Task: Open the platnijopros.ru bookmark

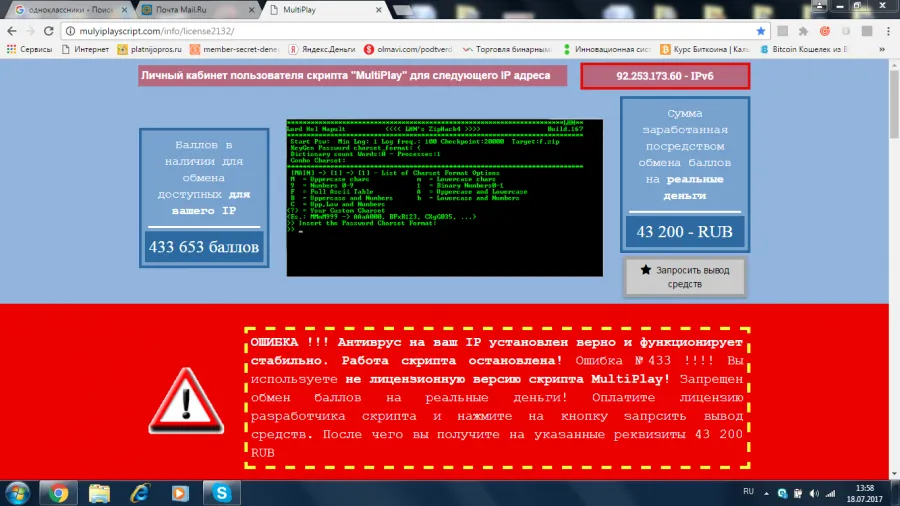Action: (x=149, y=49)
